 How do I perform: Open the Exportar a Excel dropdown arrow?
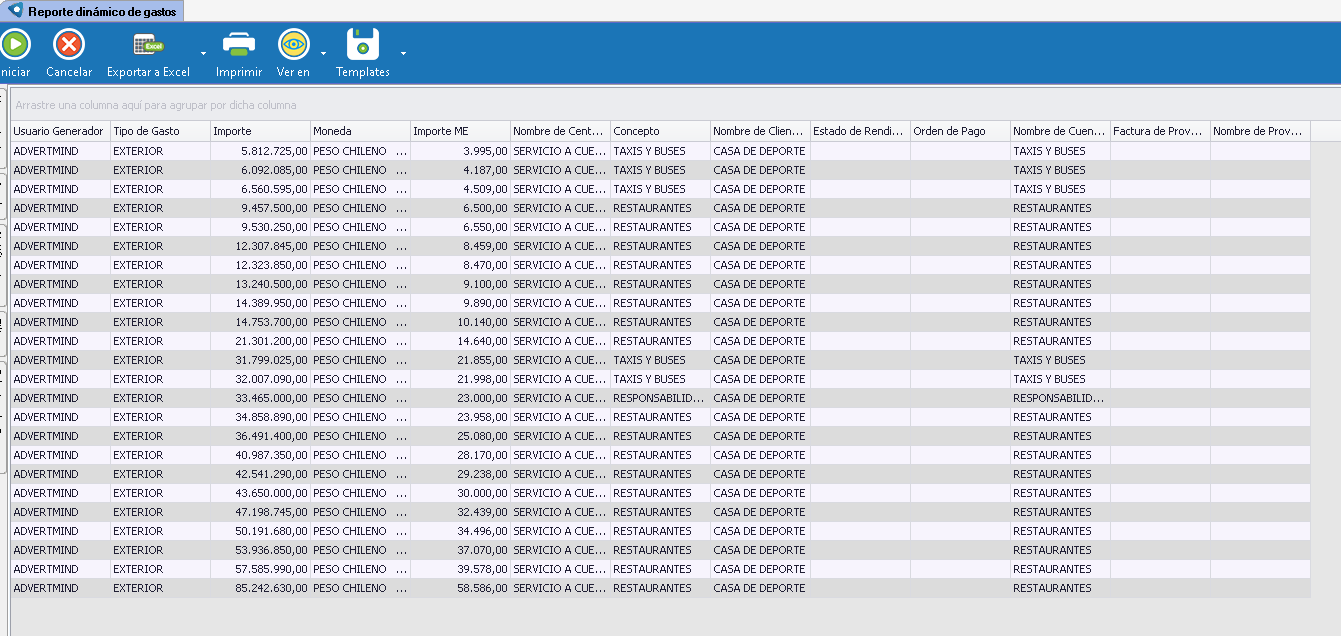coord(203,53)
